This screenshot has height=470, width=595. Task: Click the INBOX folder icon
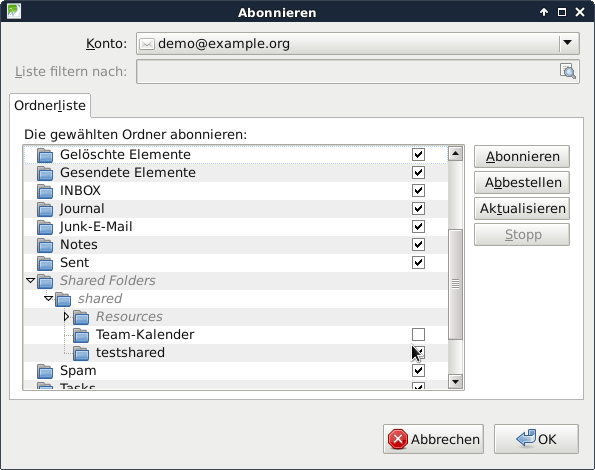pos(45,190)
